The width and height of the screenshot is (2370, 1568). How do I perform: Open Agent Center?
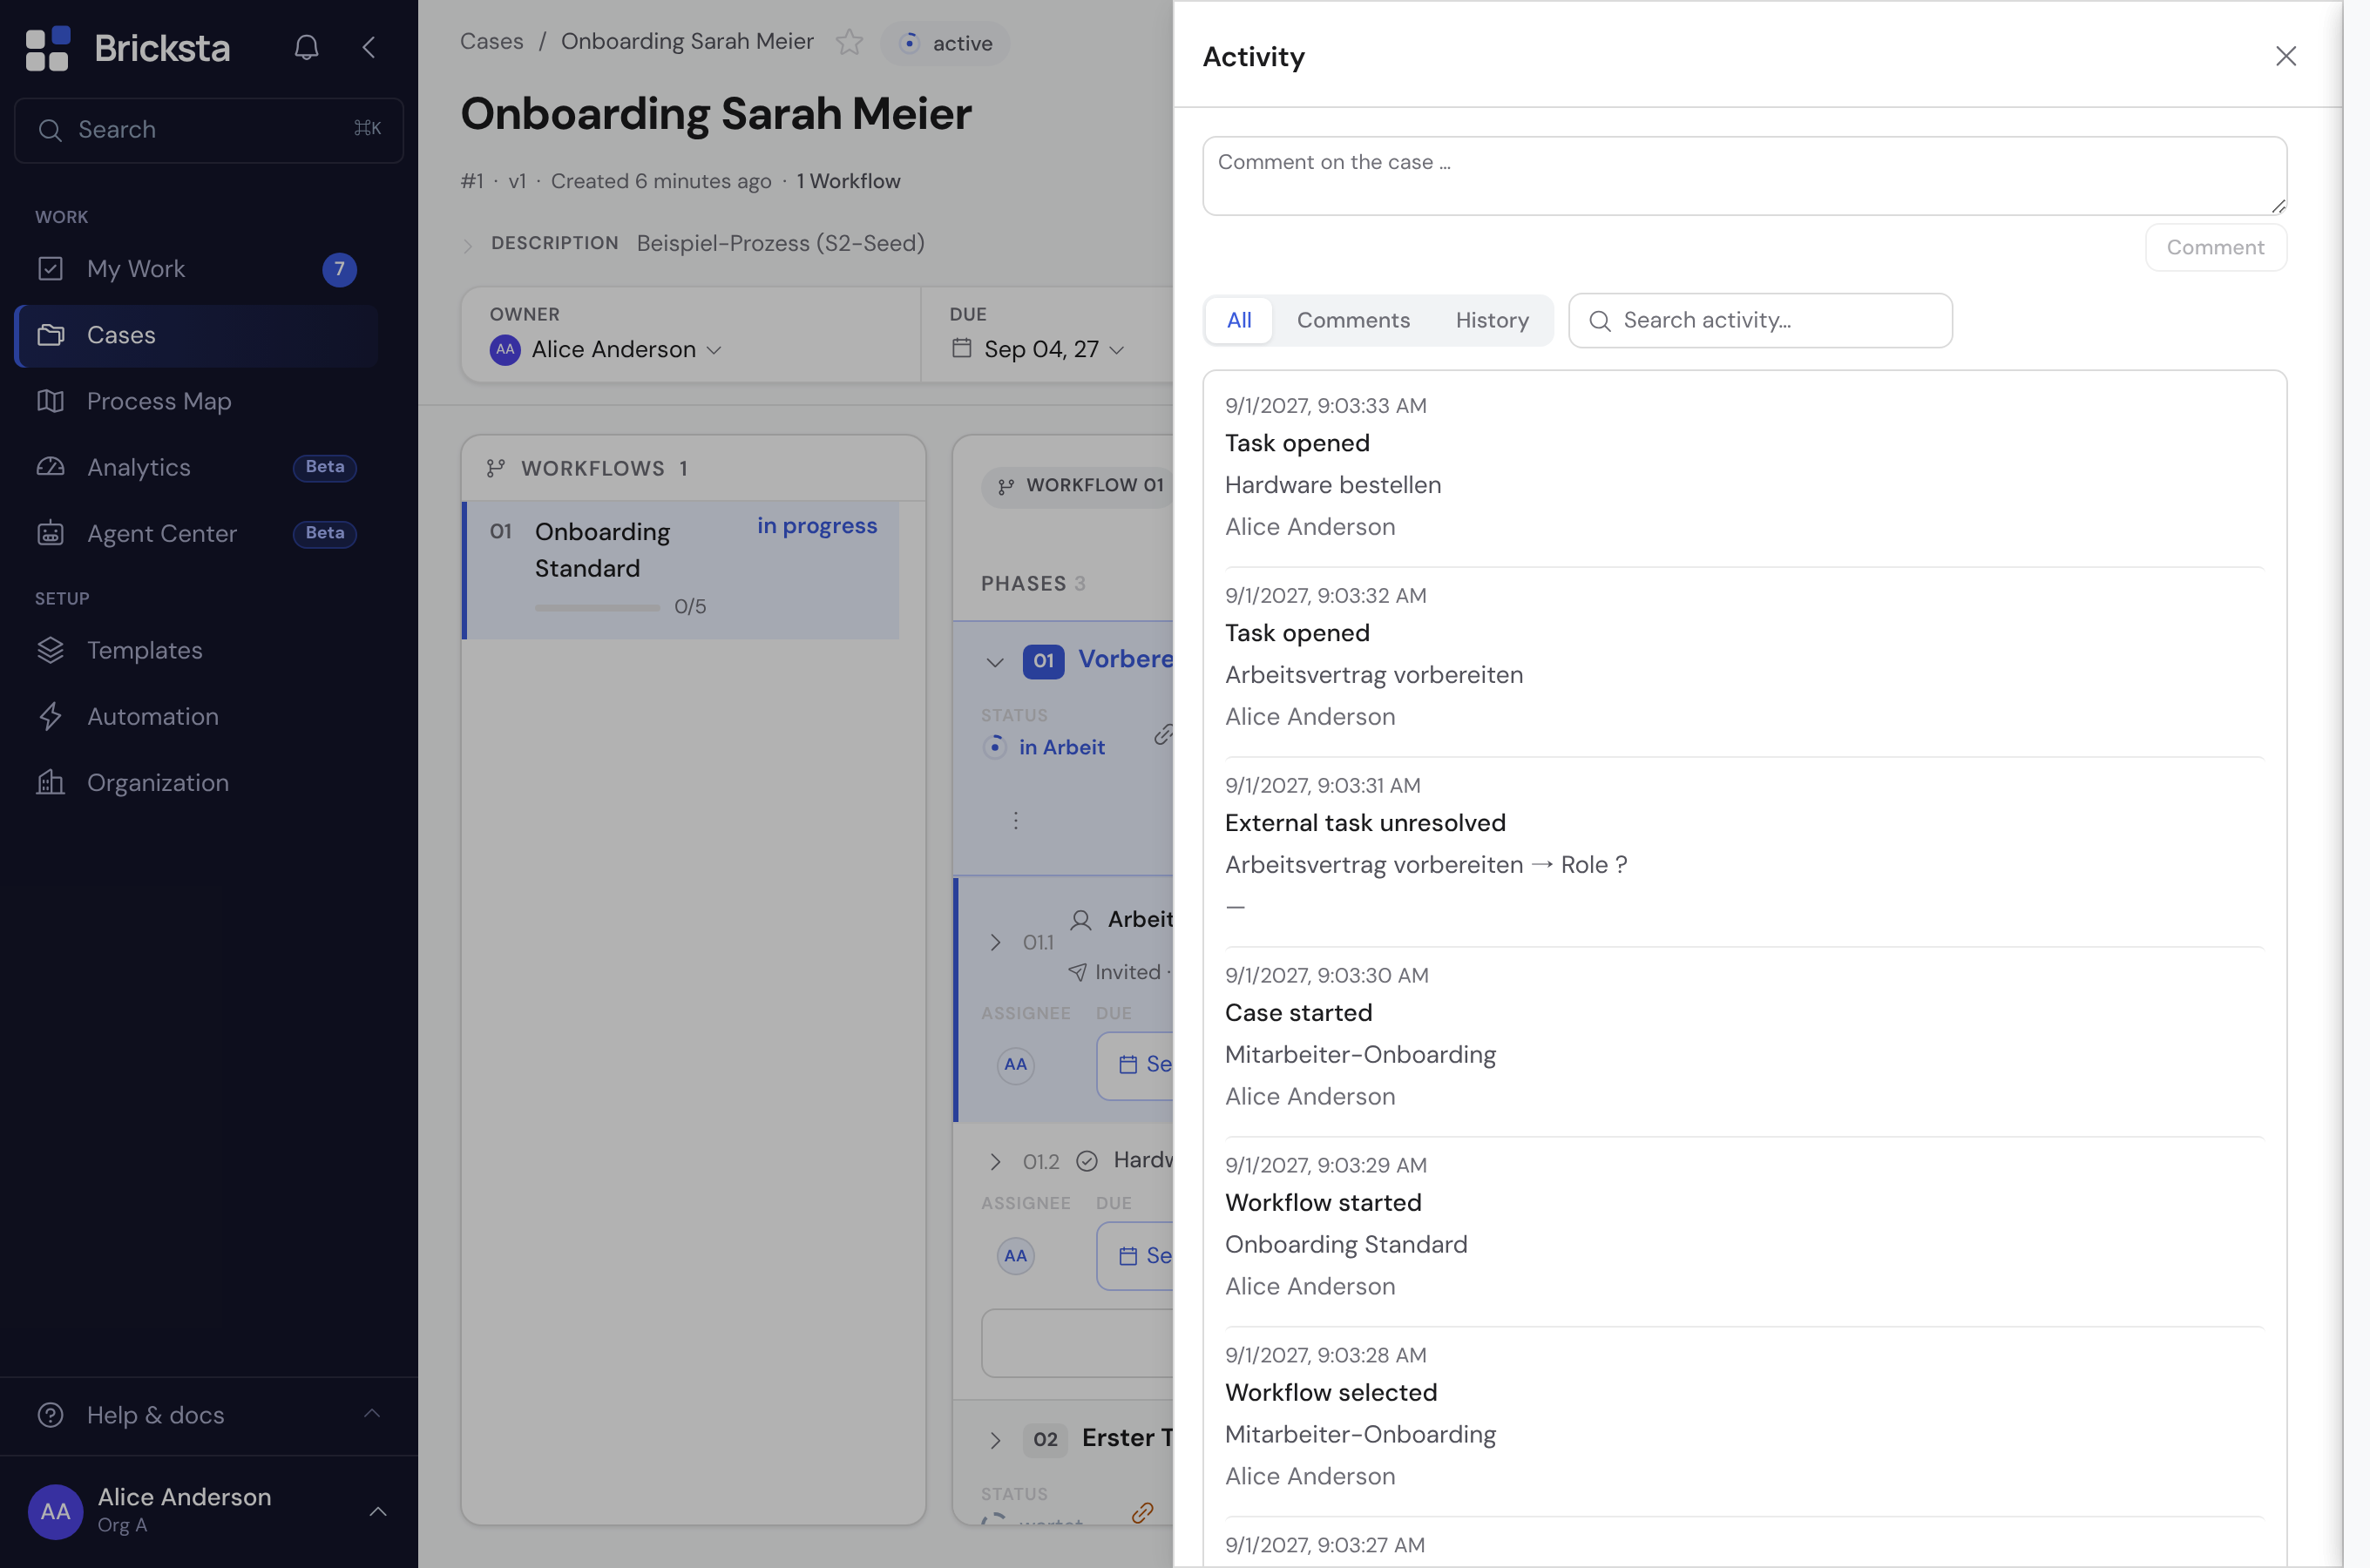click(197, 534)
